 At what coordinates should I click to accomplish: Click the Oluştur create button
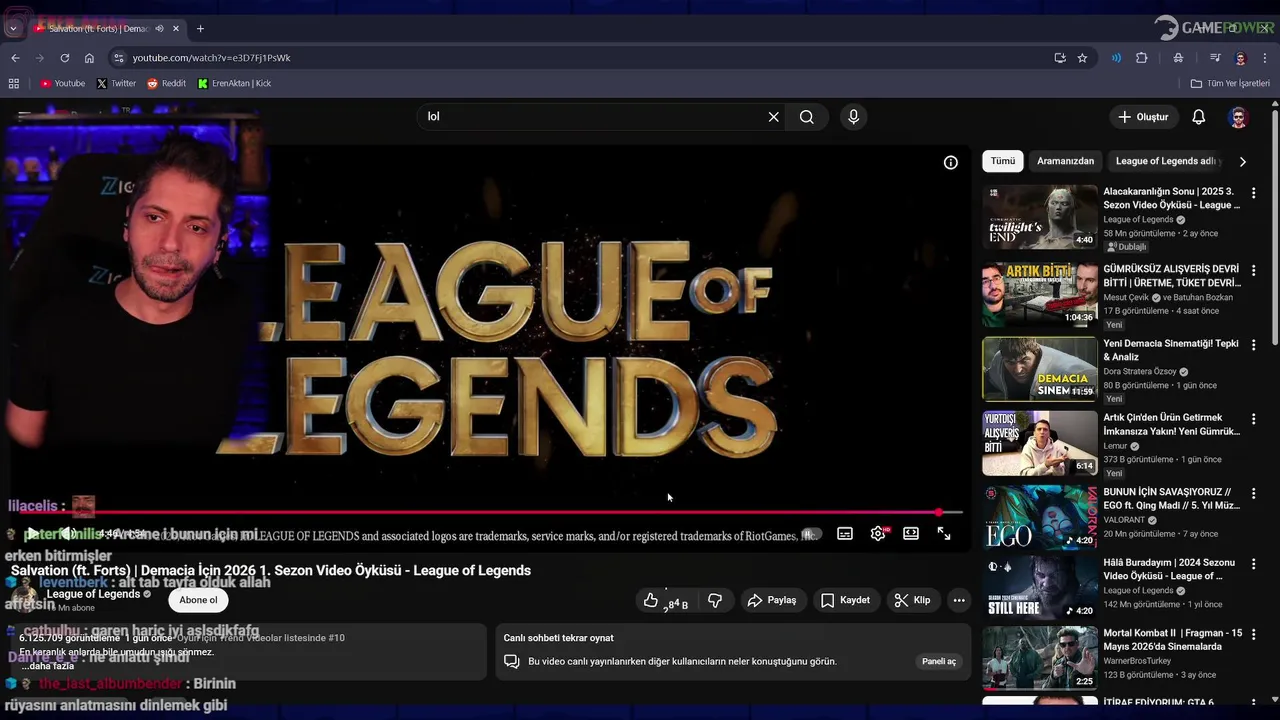[1143, 117]
